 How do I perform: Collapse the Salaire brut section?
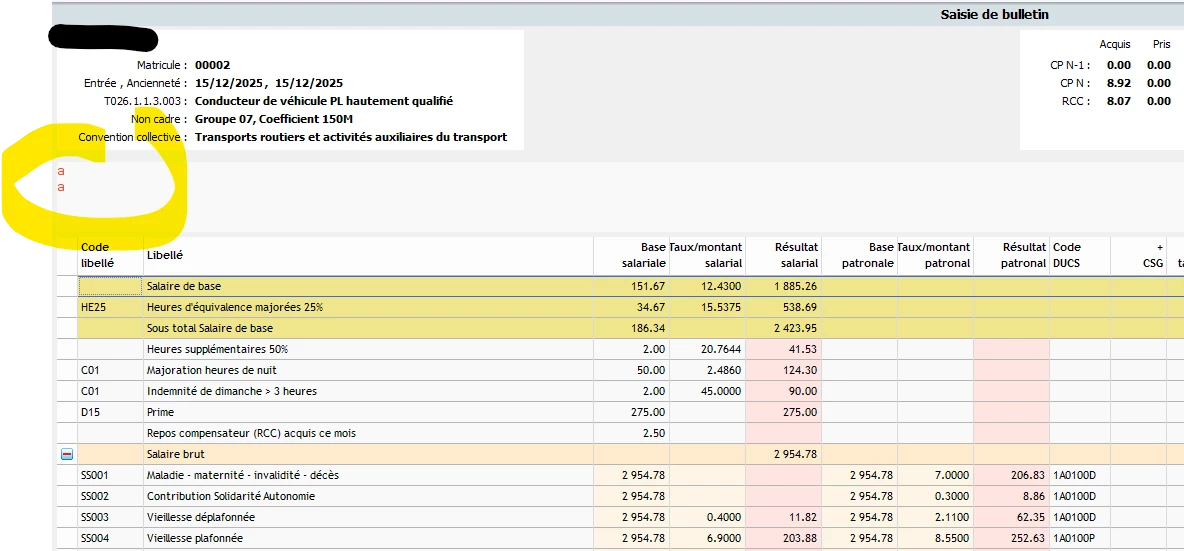(x=67, y=454)
